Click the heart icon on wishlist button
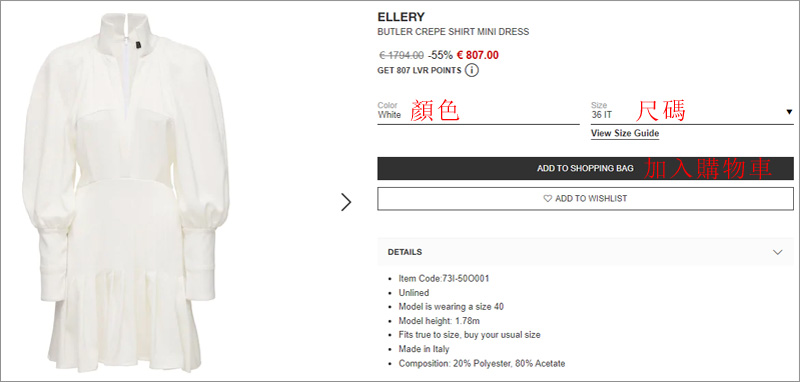Screen dimensions: 800x382 coord(547,199)
